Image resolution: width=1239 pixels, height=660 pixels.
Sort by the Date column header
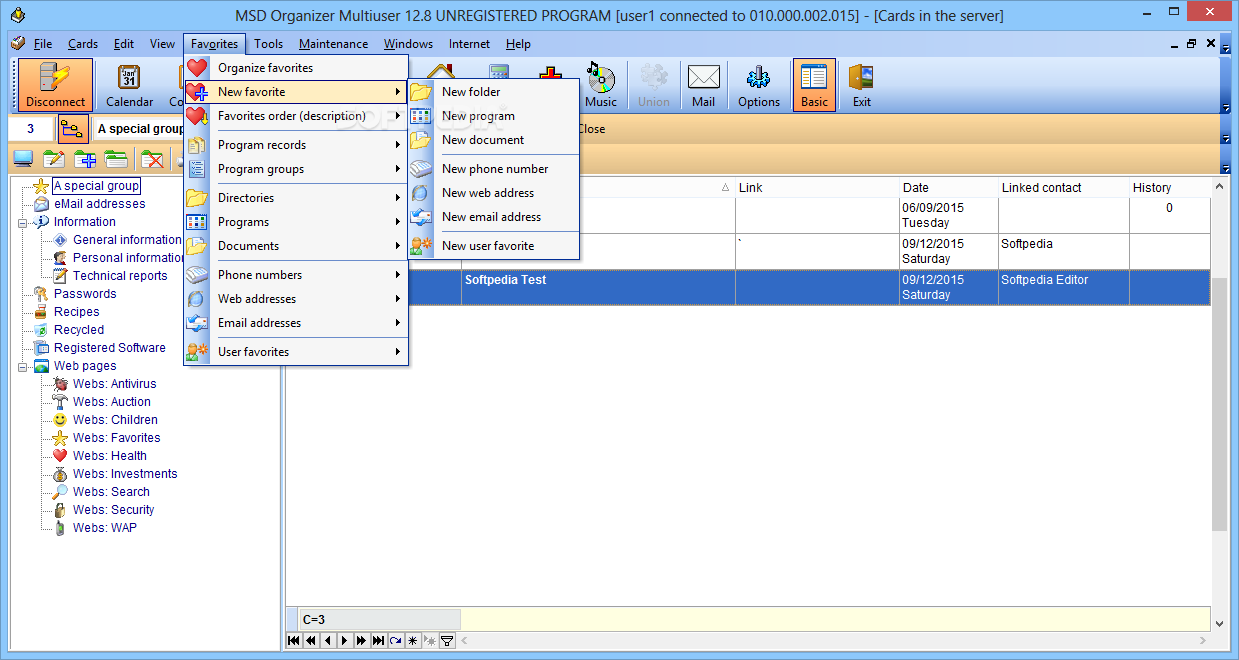coord(948,188)
